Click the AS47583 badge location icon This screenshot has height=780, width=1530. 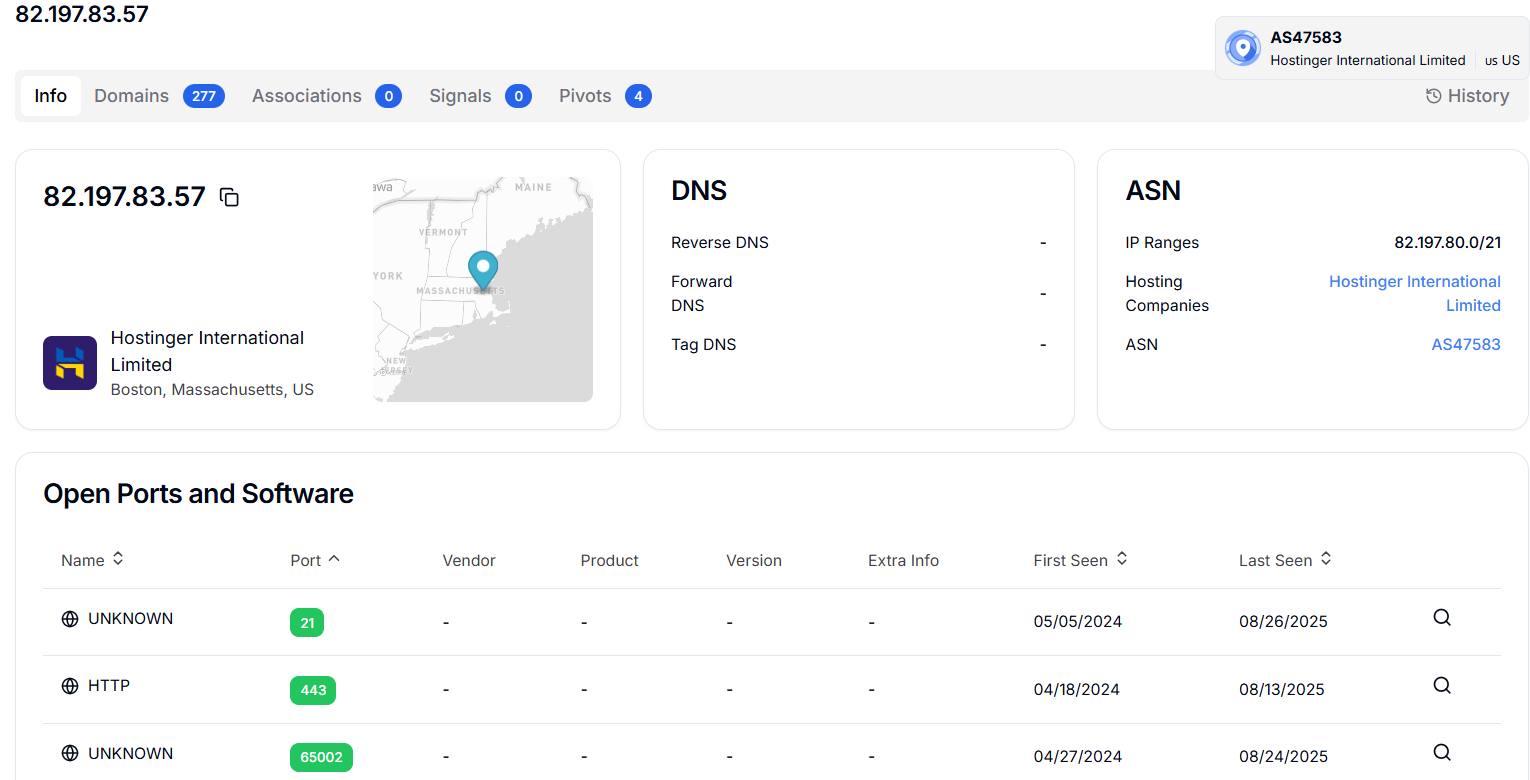tap(1243, 48)
